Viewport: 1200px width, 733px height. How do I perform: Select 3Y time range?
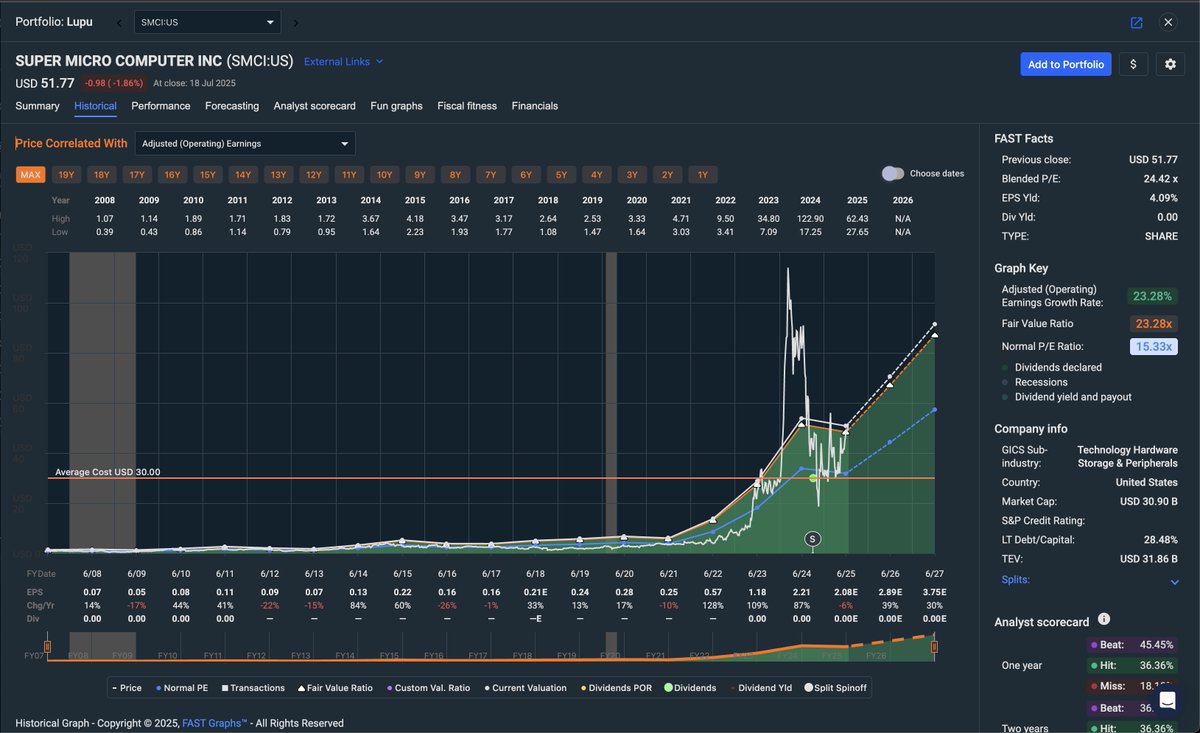[x=632, y=175]
